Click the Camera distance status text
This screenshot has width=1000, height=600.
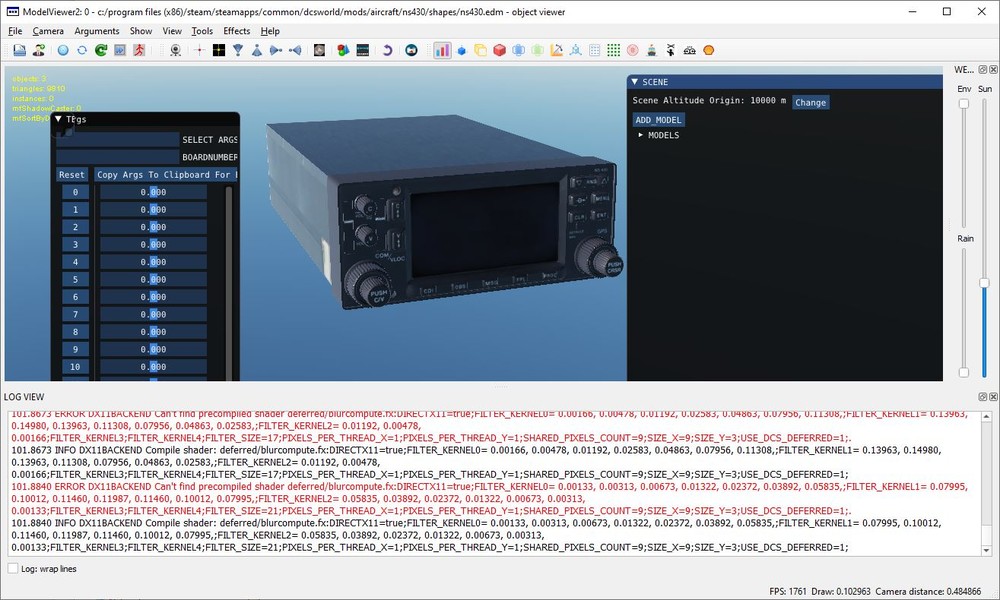928,591
